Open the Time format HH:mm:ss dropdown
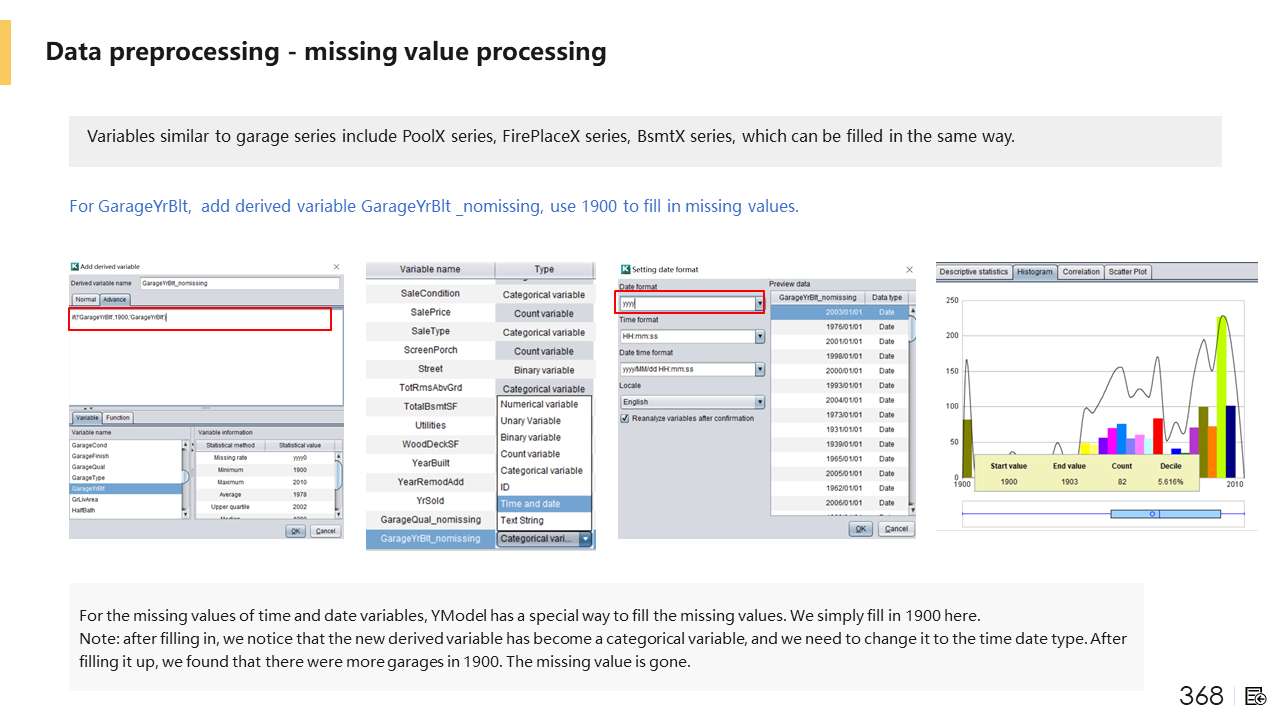This screenshot has height=720, width=1280. (760, 337)
